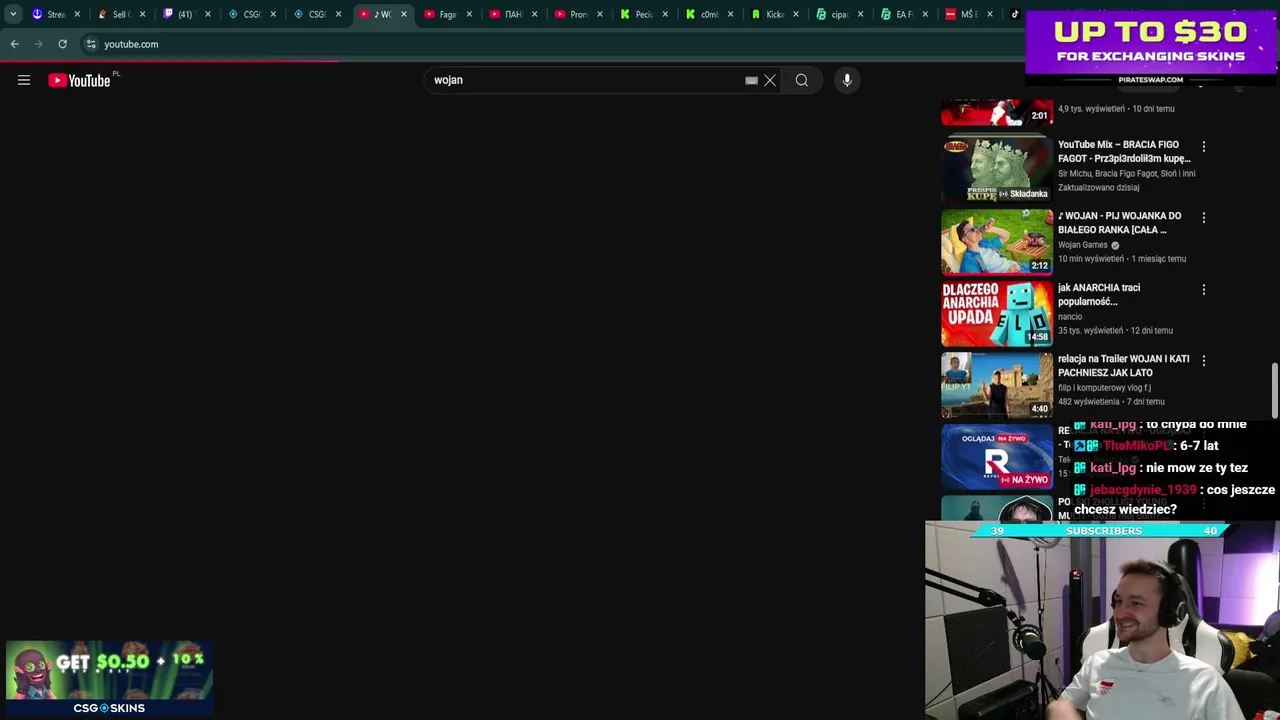Open 'YouTube Mix – BRACIA FIGO FAGOT' title
The image size is (1280, 720).
click(x=1124, y=152)
